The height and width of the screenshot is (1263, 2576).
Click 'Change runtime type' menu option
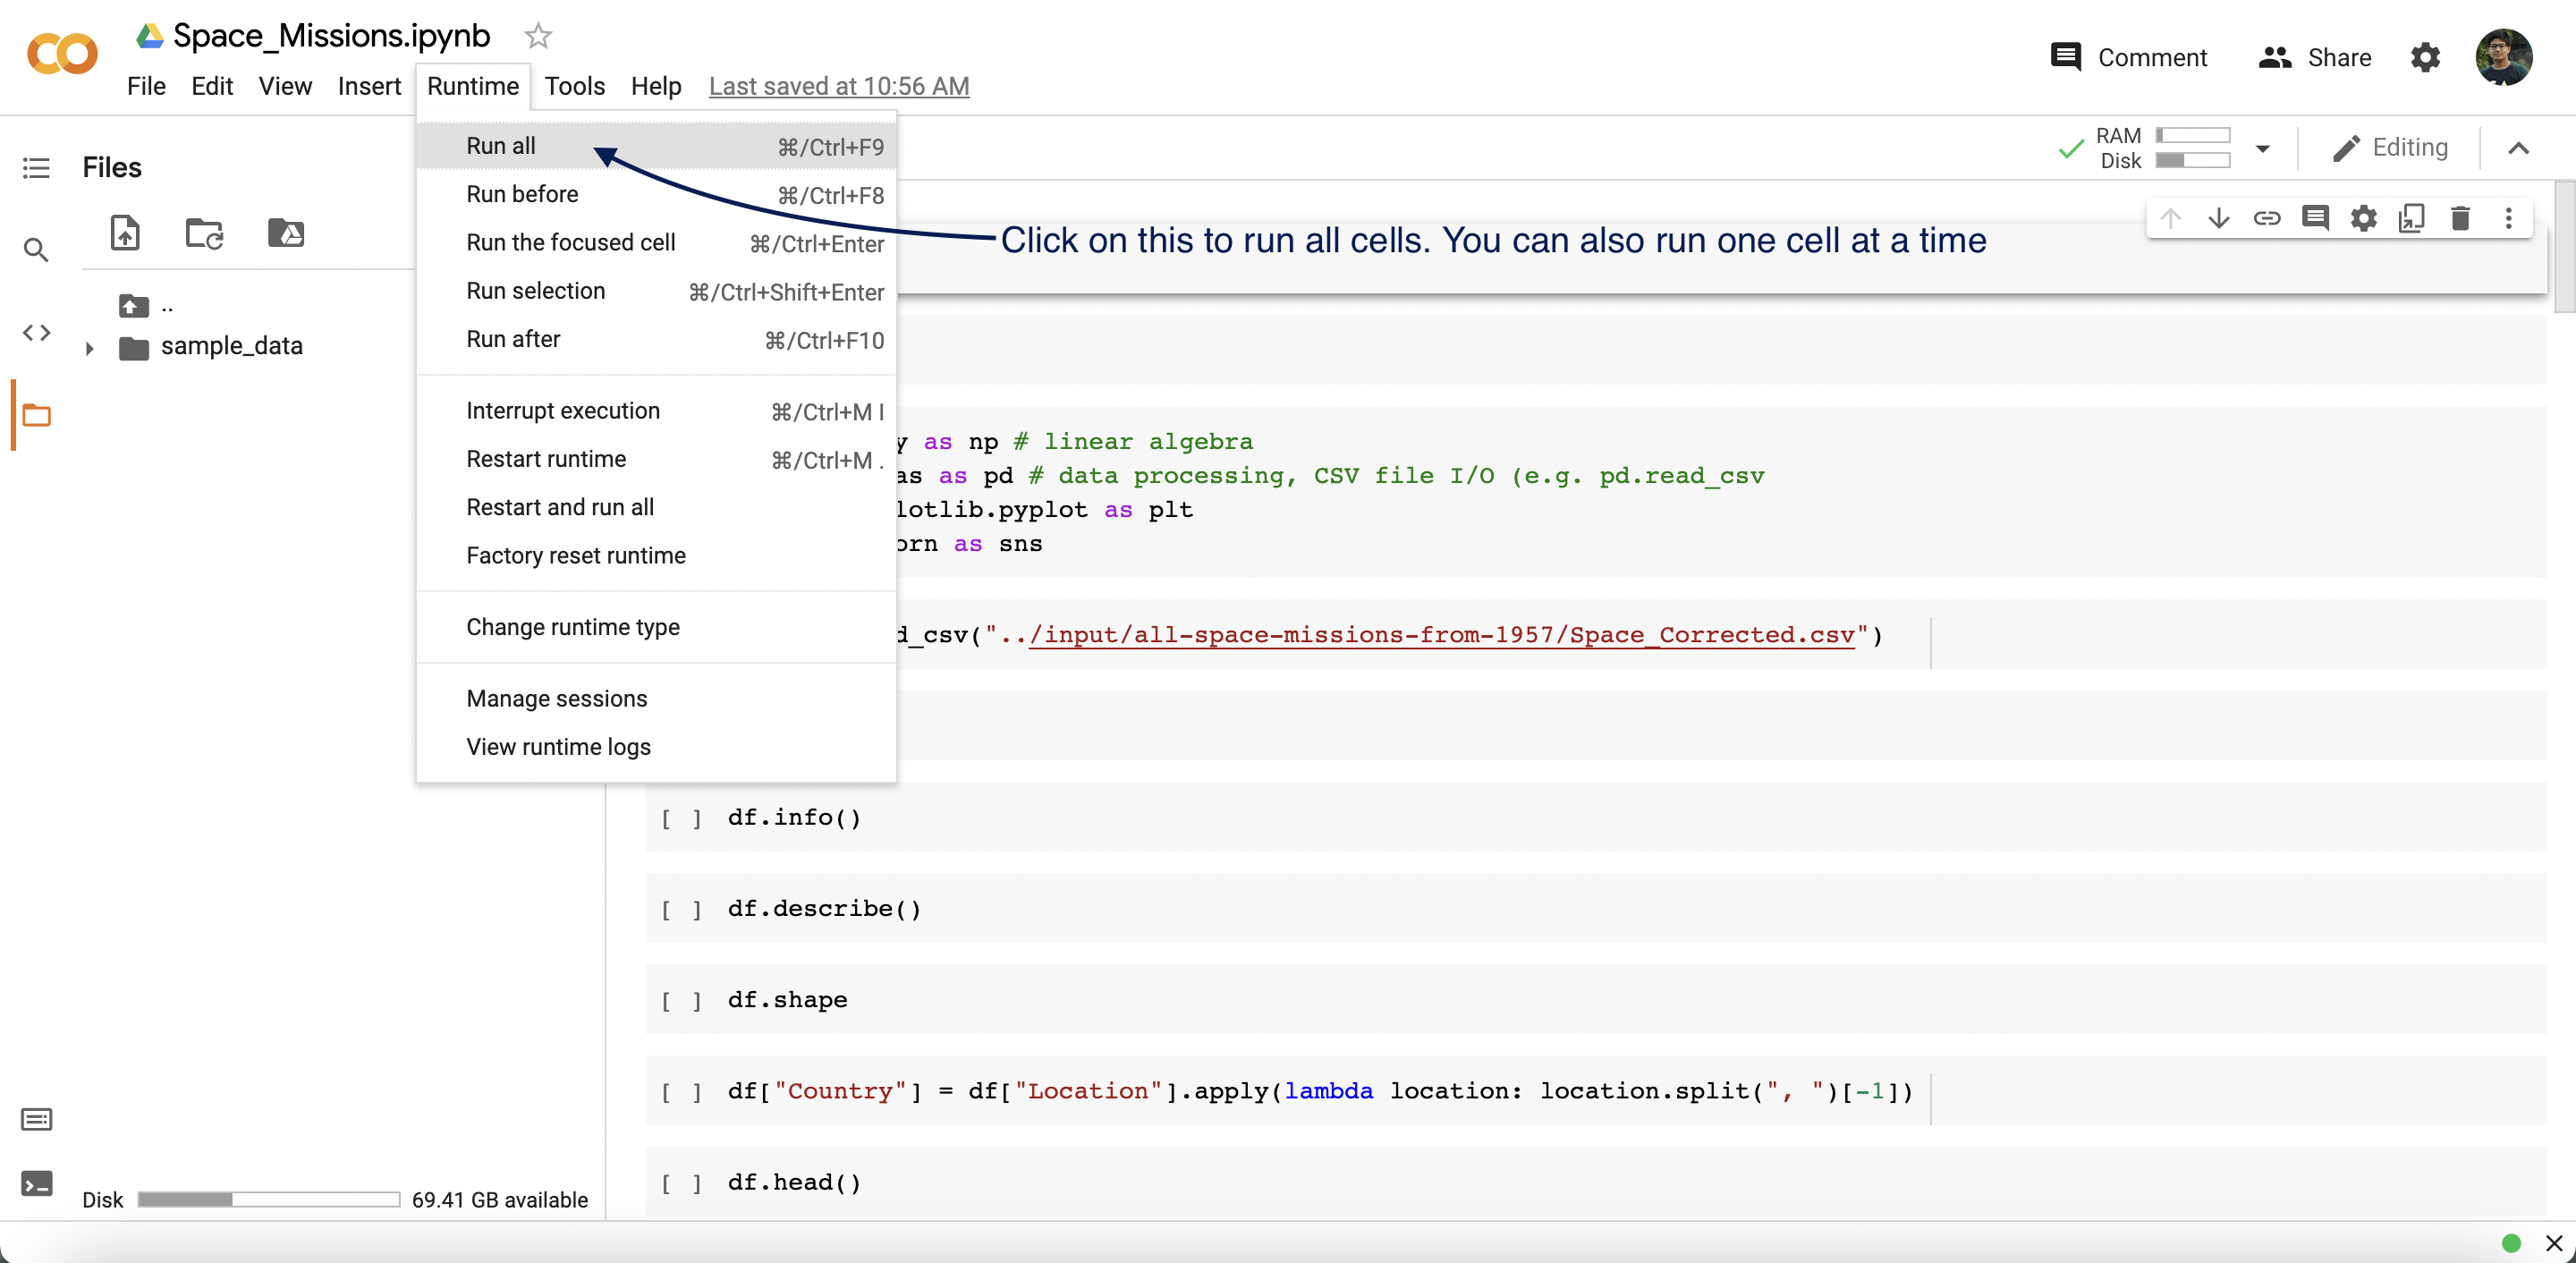[573, 626]
